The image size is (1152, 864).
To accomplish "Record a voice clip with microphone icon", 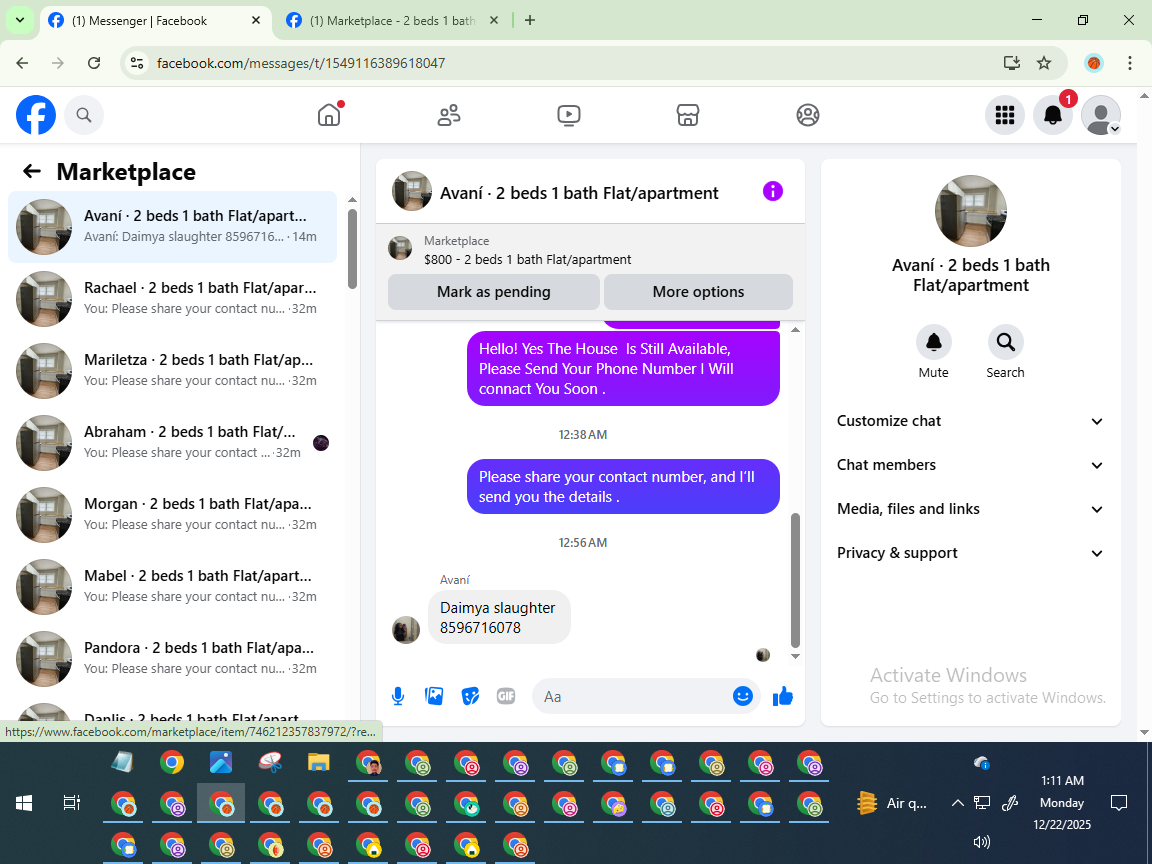I will (x=398, y=696).
